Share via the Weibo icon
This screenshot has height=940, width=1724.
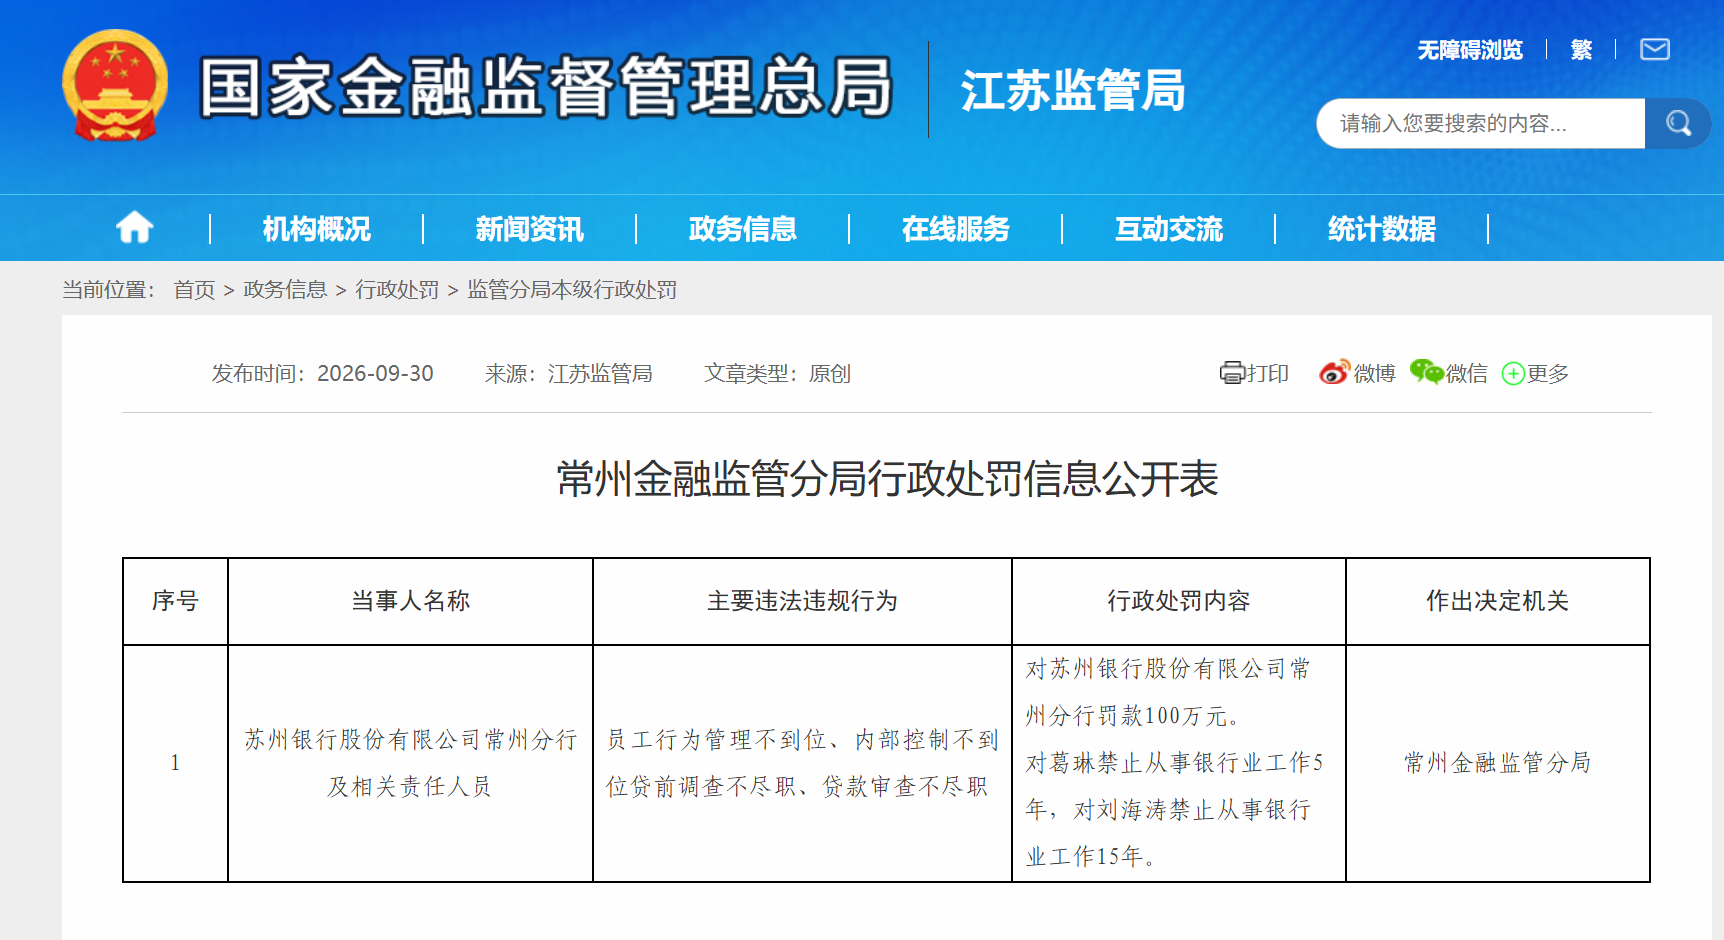[x=1335, y=372]
